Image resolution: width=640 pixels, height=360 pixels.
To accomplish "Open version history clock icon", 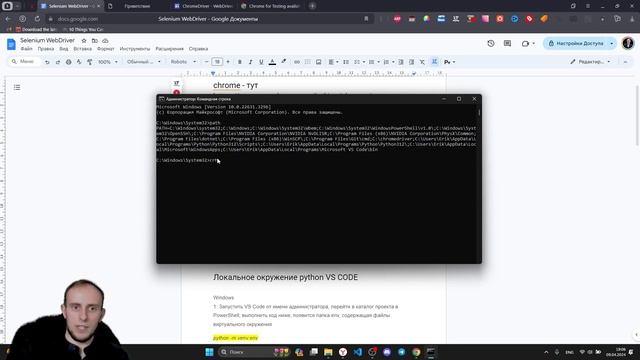I will pos(491,43).
